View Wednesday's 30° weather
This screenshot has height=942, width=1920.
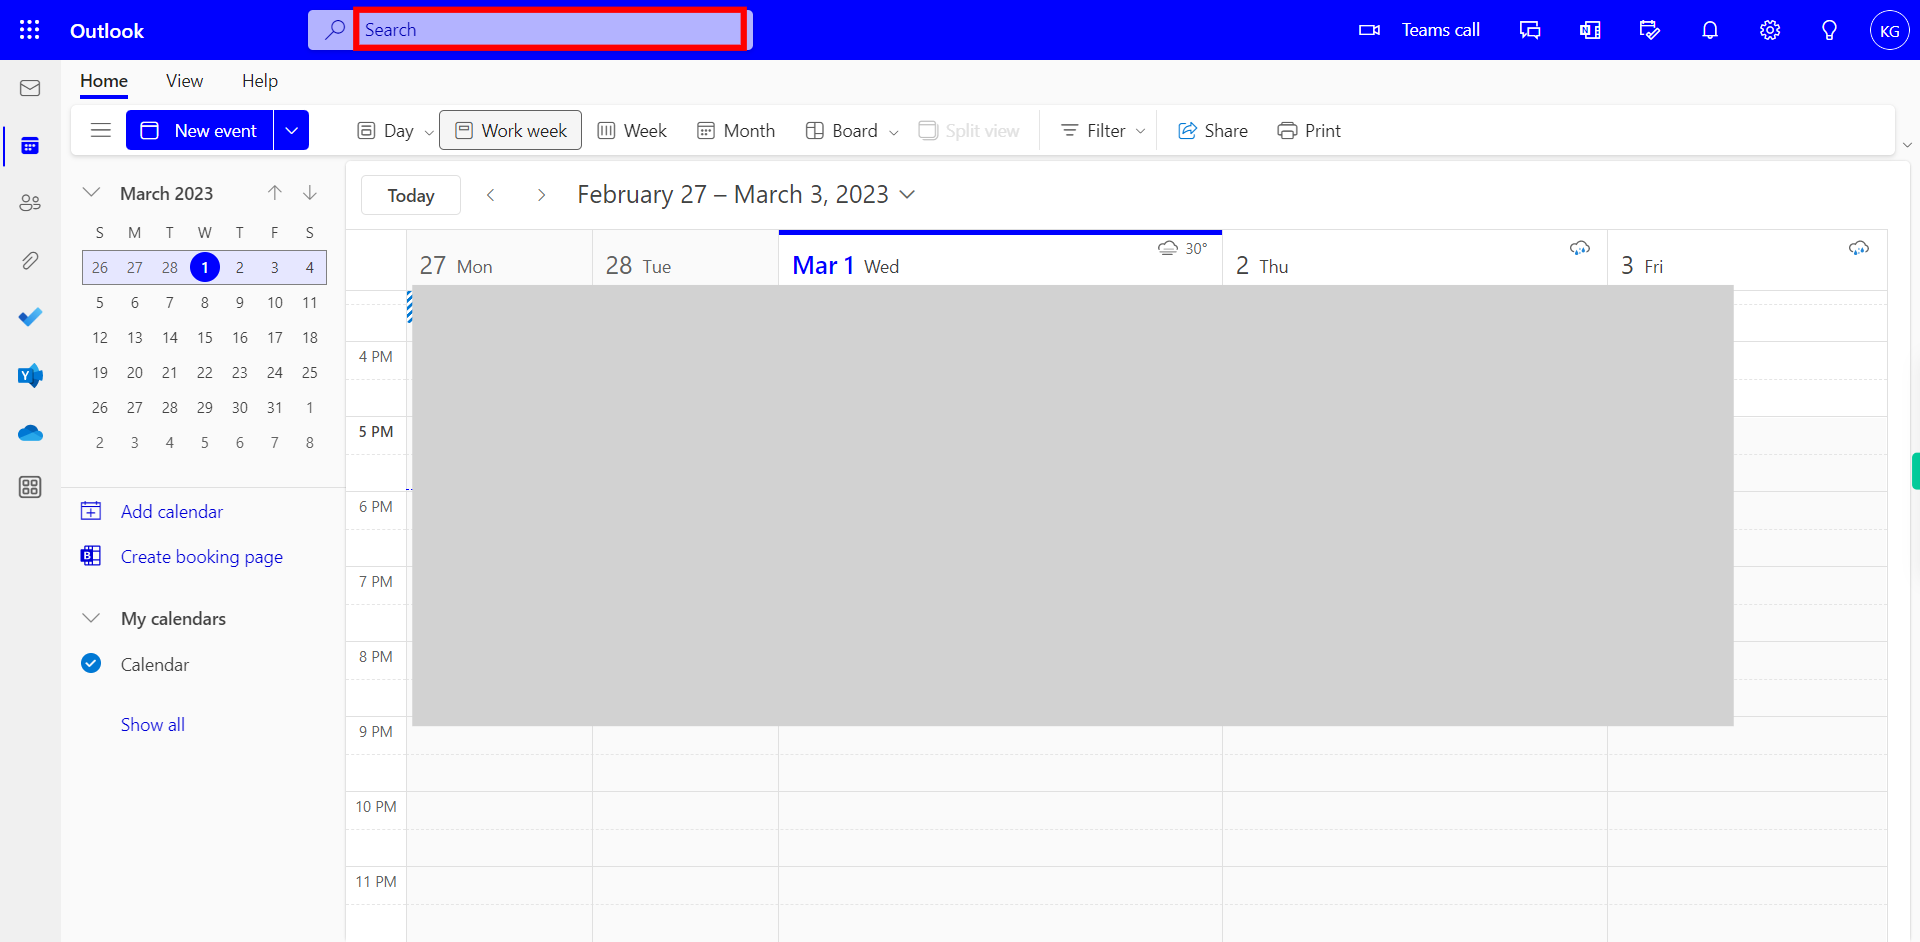pos(1182,248)
